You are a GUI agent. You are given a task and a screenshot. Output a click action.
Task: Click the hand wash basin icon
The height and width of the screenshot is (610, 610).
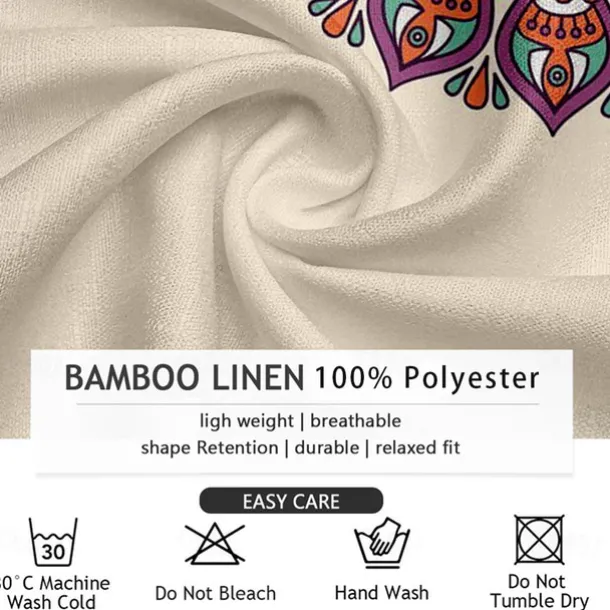[382, 543]
